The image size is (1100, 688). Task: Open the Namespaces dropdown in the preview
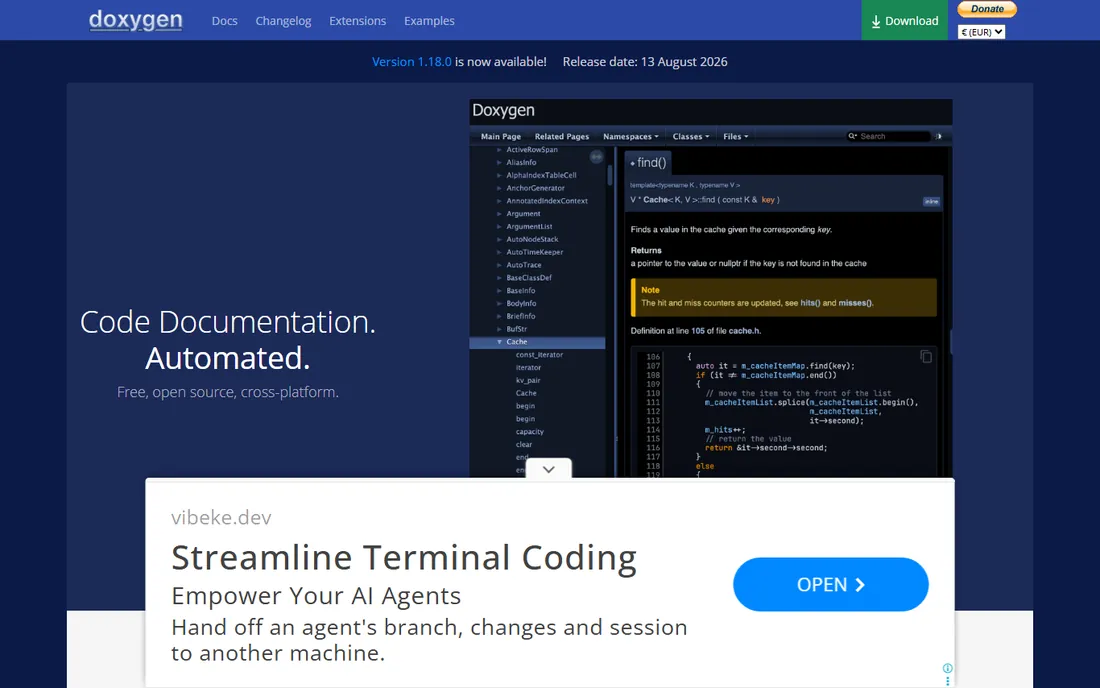point(631,137)
